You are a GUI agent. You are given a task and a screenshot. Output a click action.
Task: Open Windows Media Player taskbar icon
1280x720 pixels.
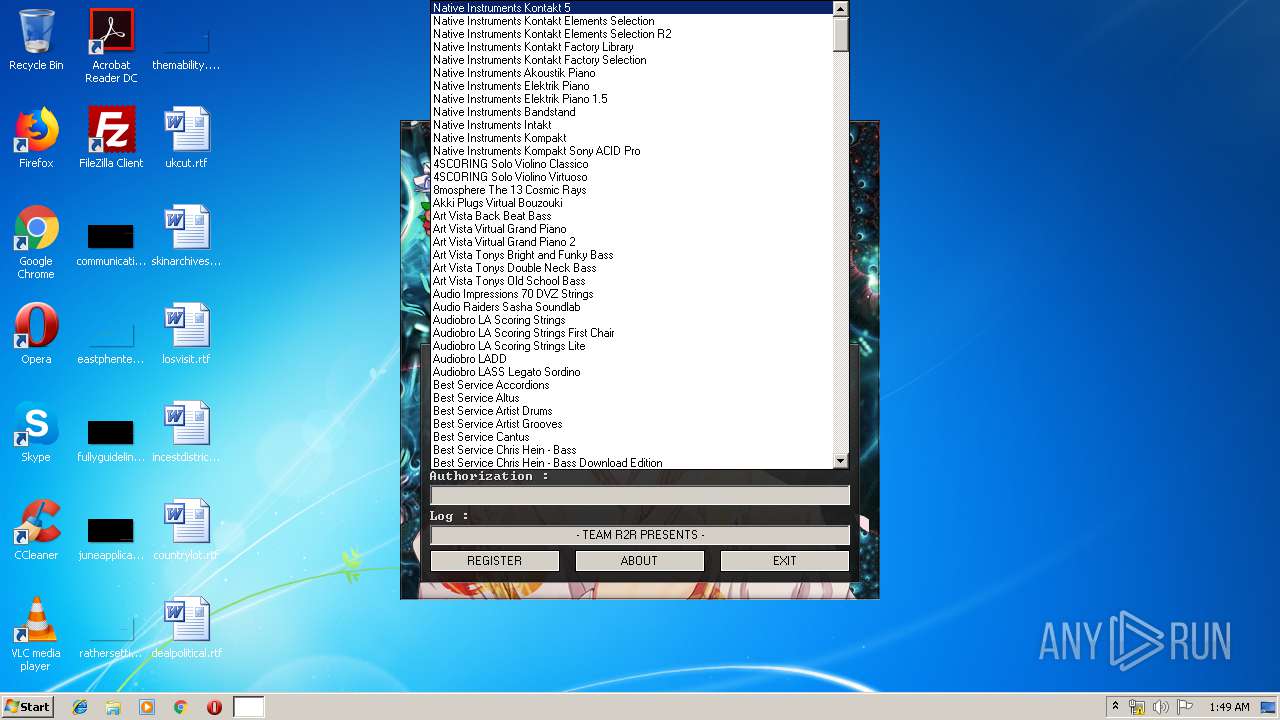click(147, 707)
